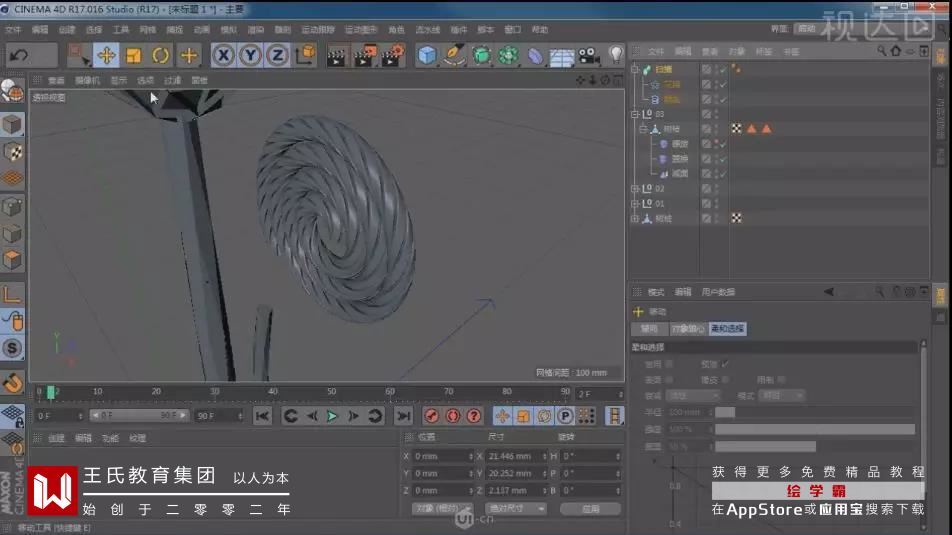Image resolution: width=952 pixels, height=535 pixels.
Task: Open the 文件 menu in the menu bar
Action: [x=12, y=29]
